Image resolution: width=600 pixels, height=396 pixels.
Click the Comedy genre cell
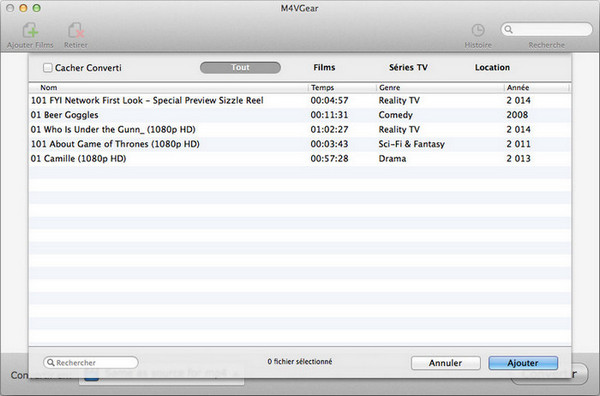pyautogui.click(x=396, y=115)
